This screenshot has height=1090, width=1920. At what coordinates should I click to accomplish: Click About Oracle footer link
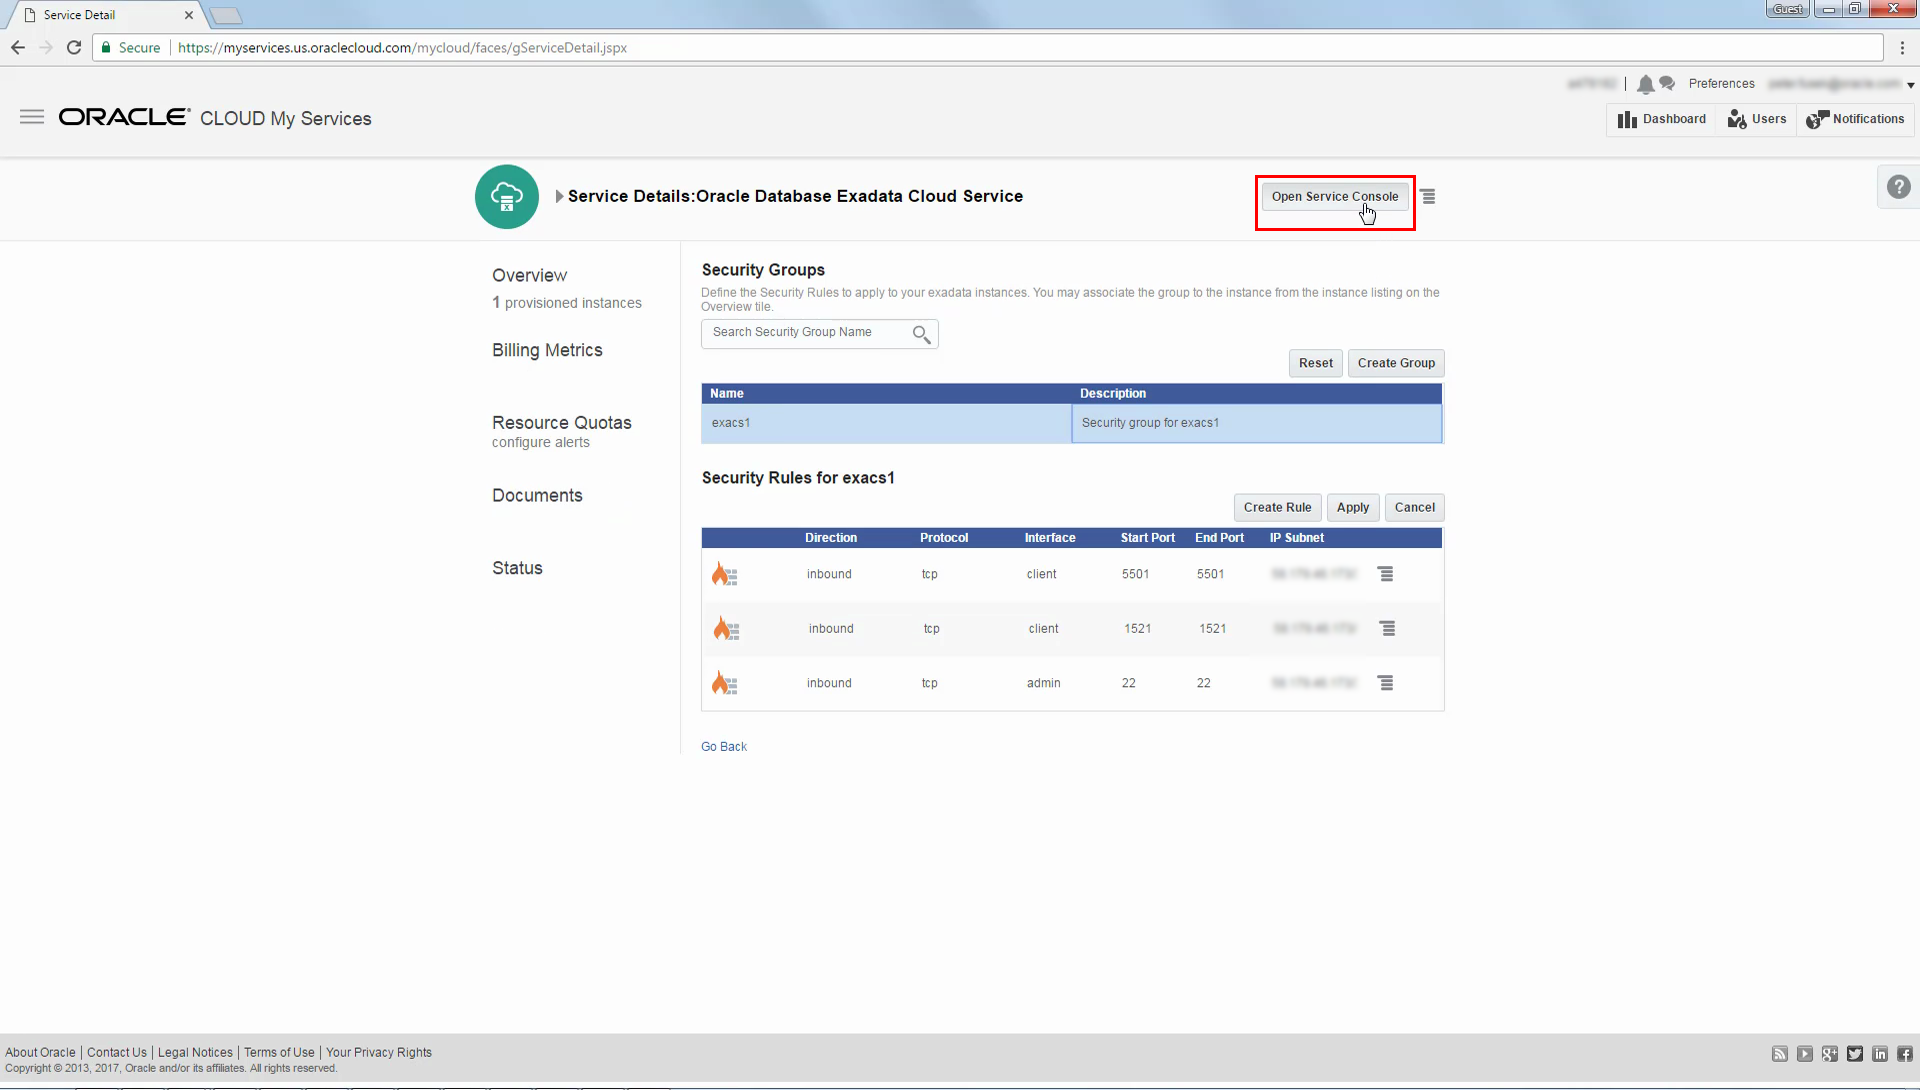(x=40, y=1053)
